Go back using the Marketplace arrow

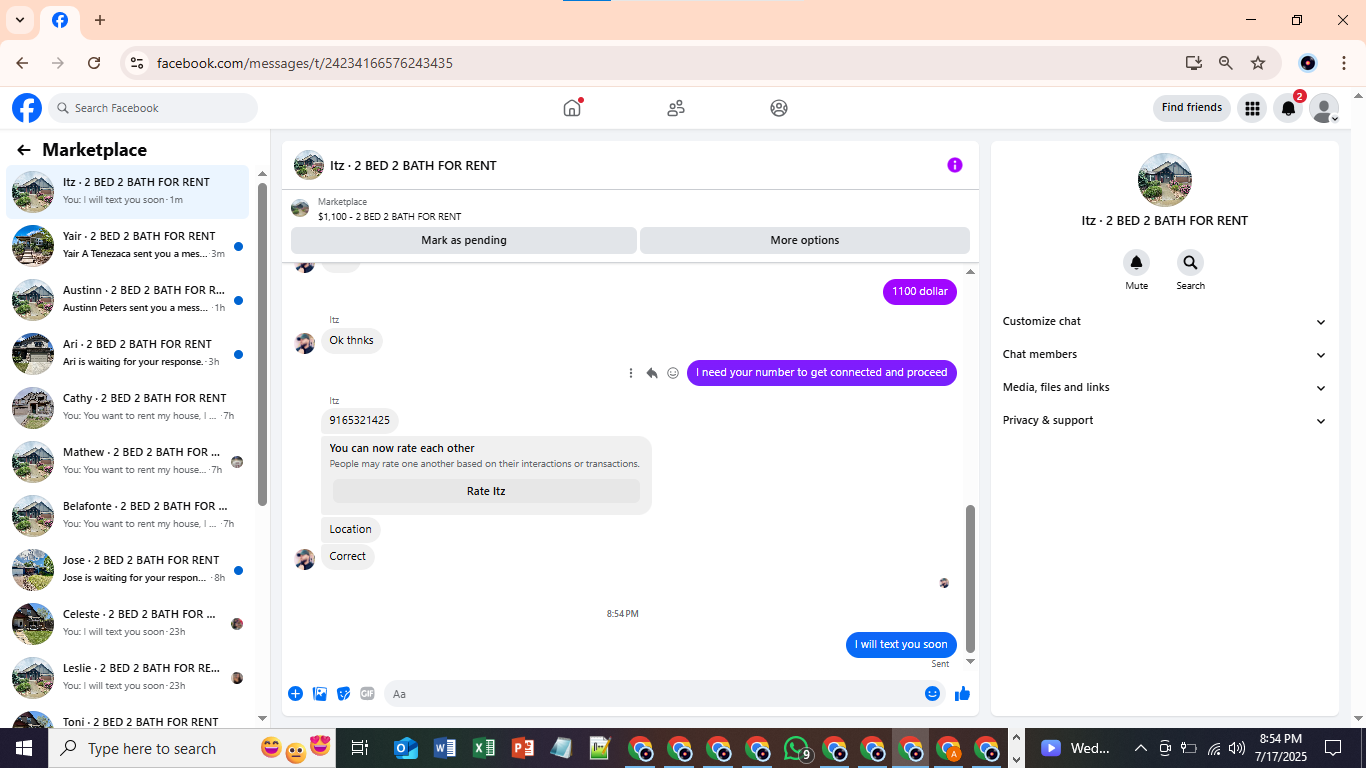tap(24, 150)
